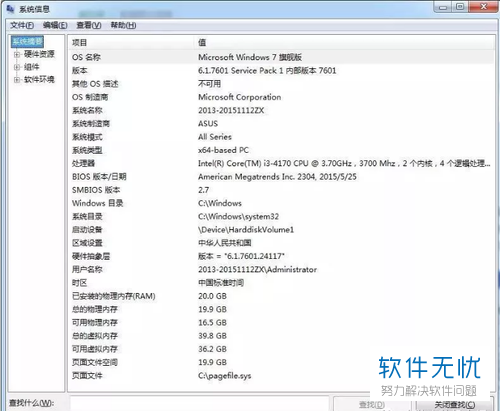Select the 组件 tree item
This screenshot has height=411, width=500.
(32, 67)
